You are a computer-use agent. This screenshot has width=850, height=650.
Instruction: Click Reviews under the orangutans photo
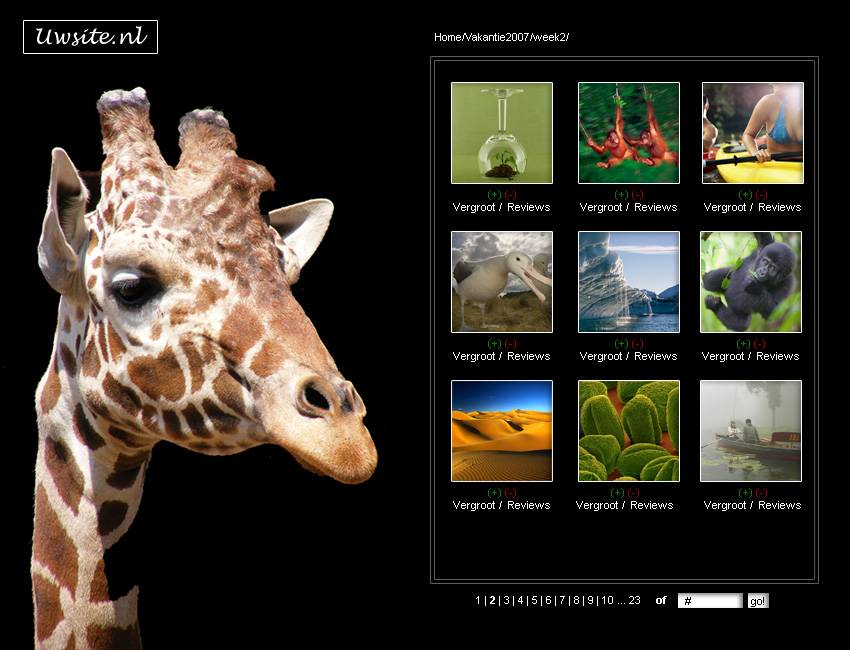click(655, 208)
